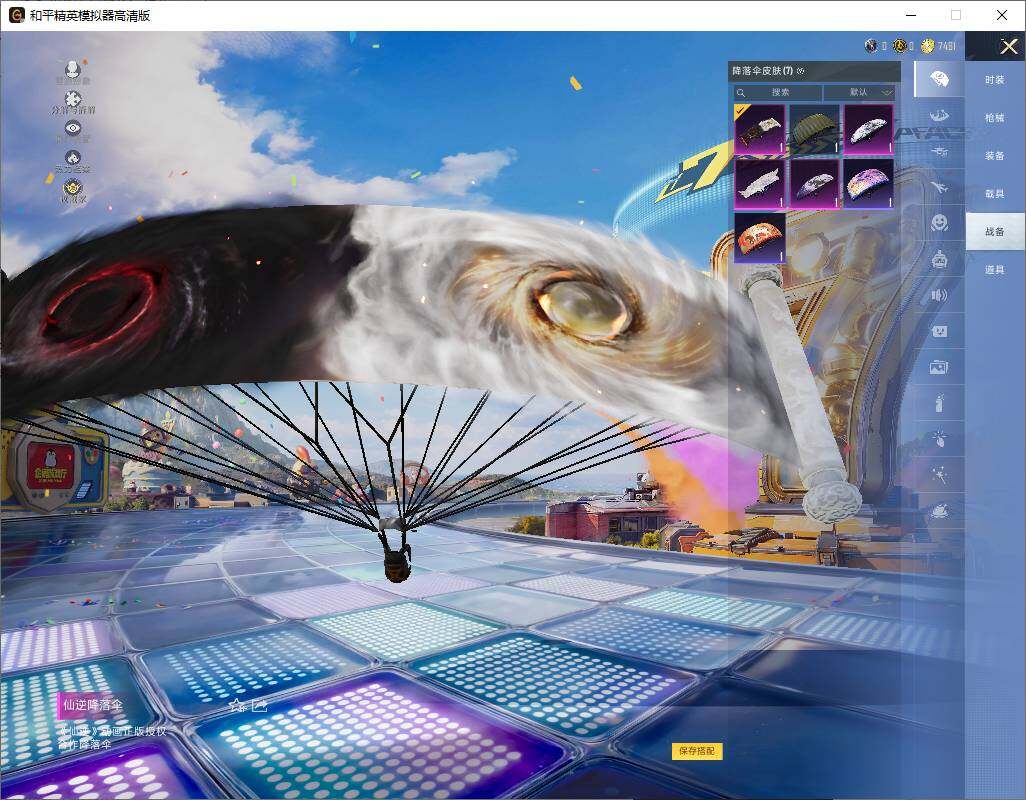
Task: Switch to the 时装 tab
Action: 995,80
